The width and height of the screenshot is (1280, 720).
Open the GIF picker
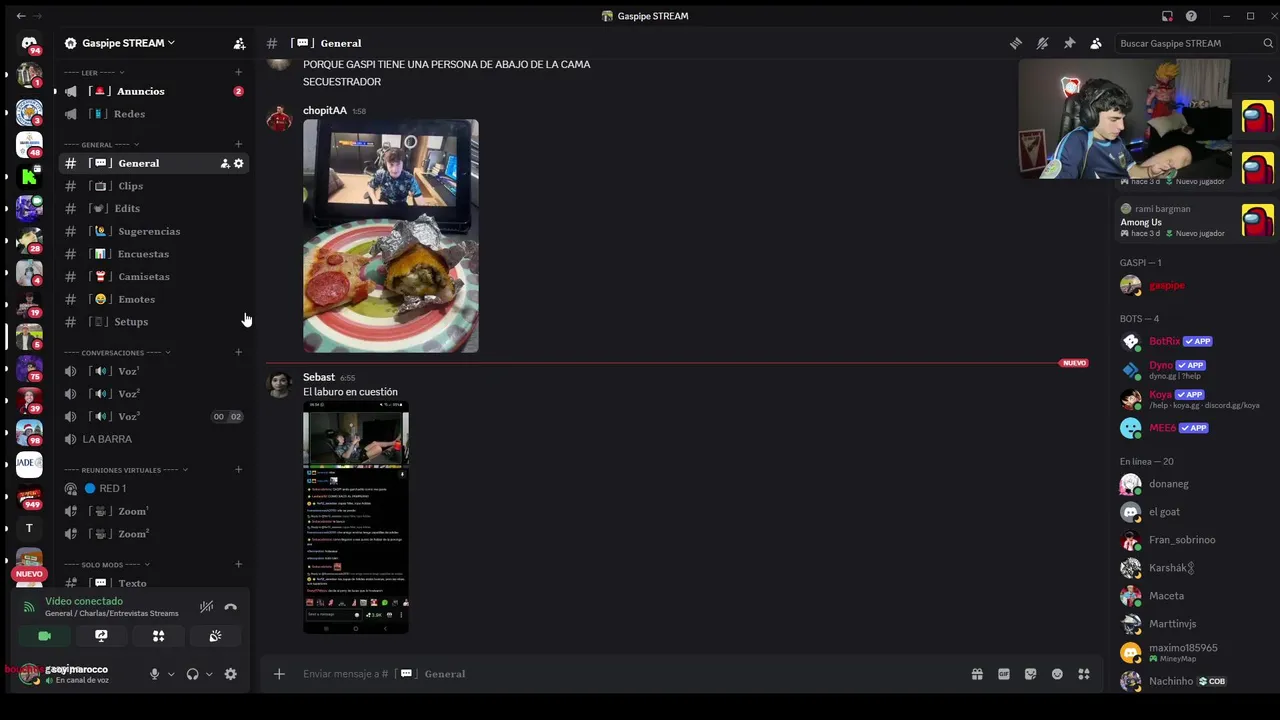1004,674
